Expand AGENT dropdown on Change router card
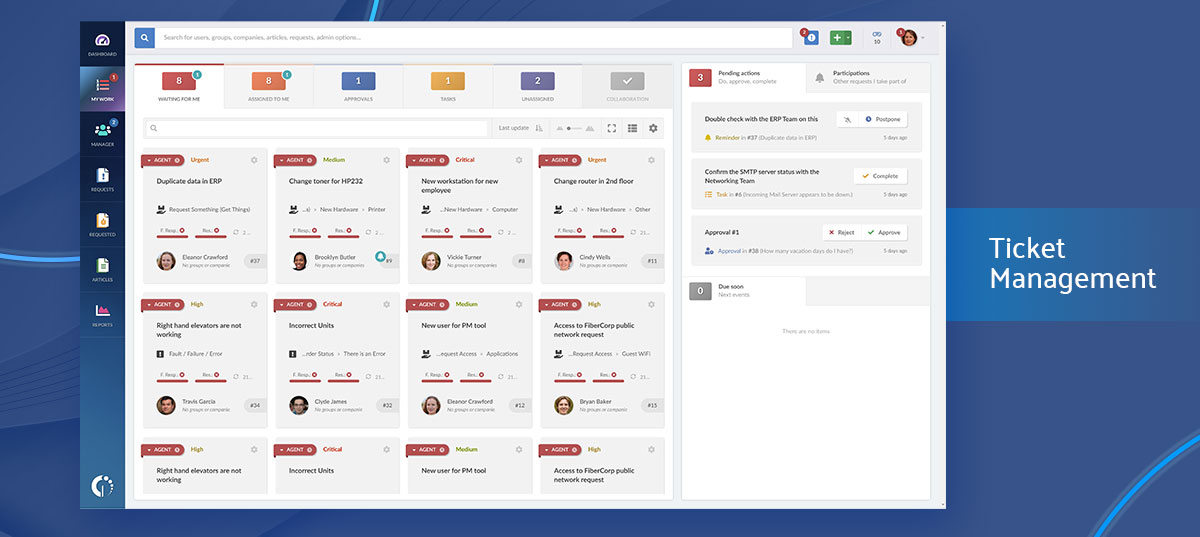Screen dimensions: 1200x537 546,160
